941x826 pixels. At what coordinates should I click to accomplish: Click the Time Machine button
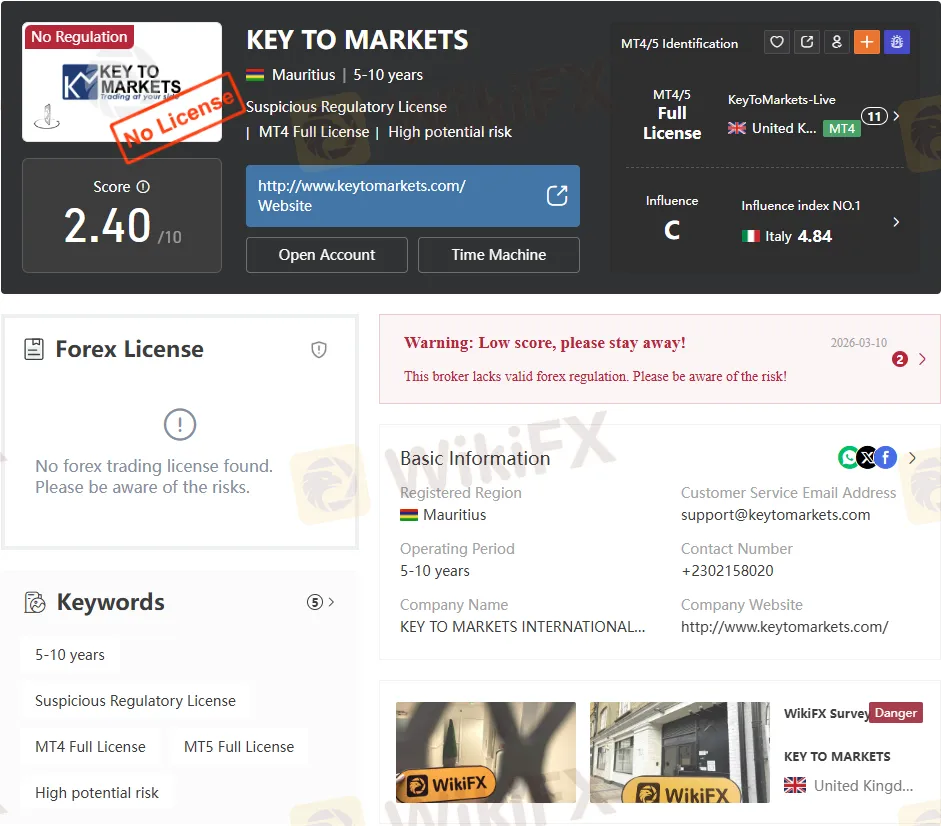(499, 255)
